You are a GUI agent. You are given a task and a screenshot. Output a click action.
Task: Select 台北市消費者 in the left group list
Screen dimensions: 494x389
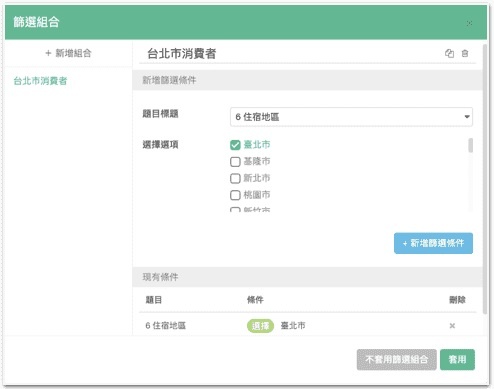(x=40, y=81)
